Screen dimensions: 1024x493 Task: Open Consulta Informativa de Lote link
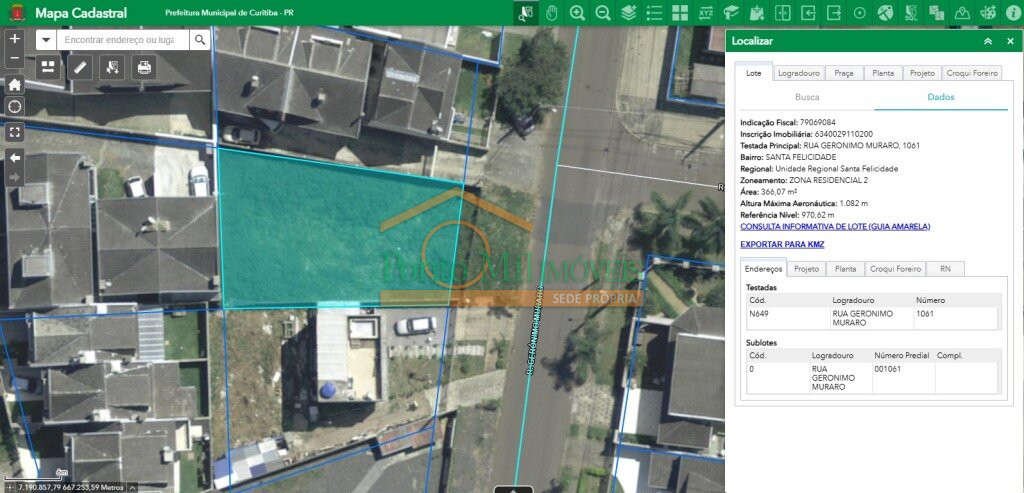tap(835, 227)
